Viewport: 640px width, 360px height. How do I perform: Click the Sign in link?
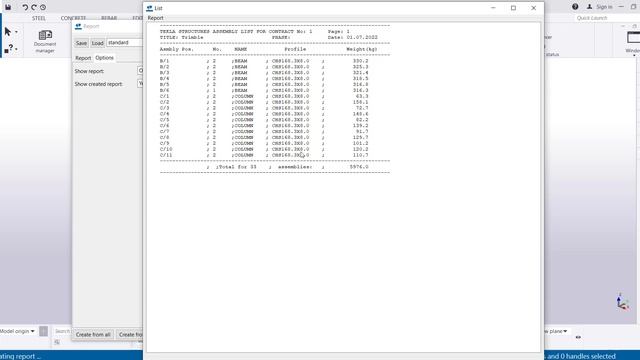604,7
